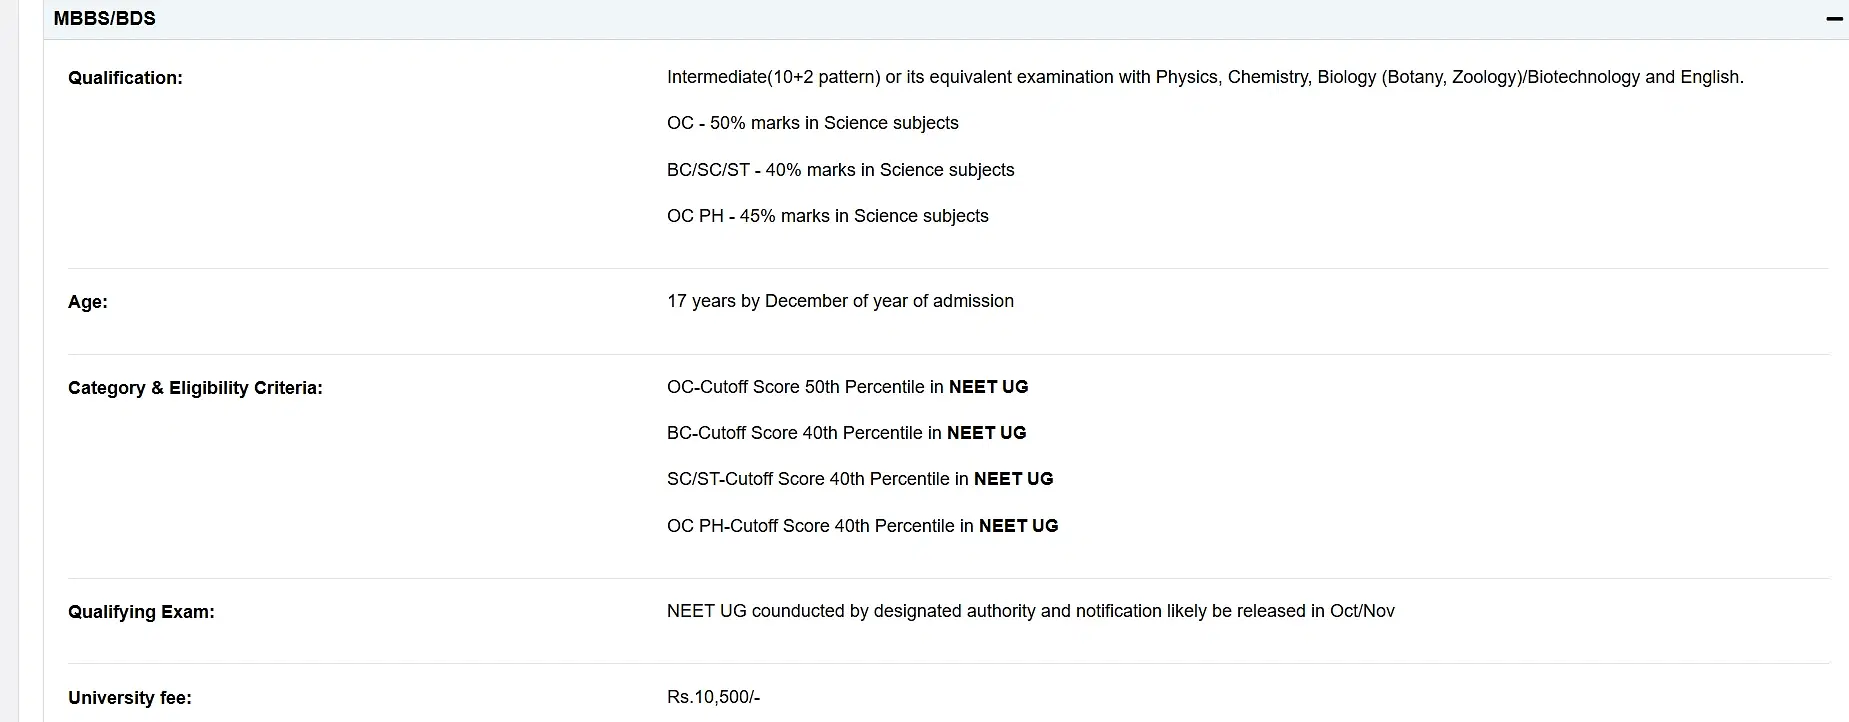Screen dimensions: 1849x722
Task: Click the Age label
Action: tap(88, 302)
